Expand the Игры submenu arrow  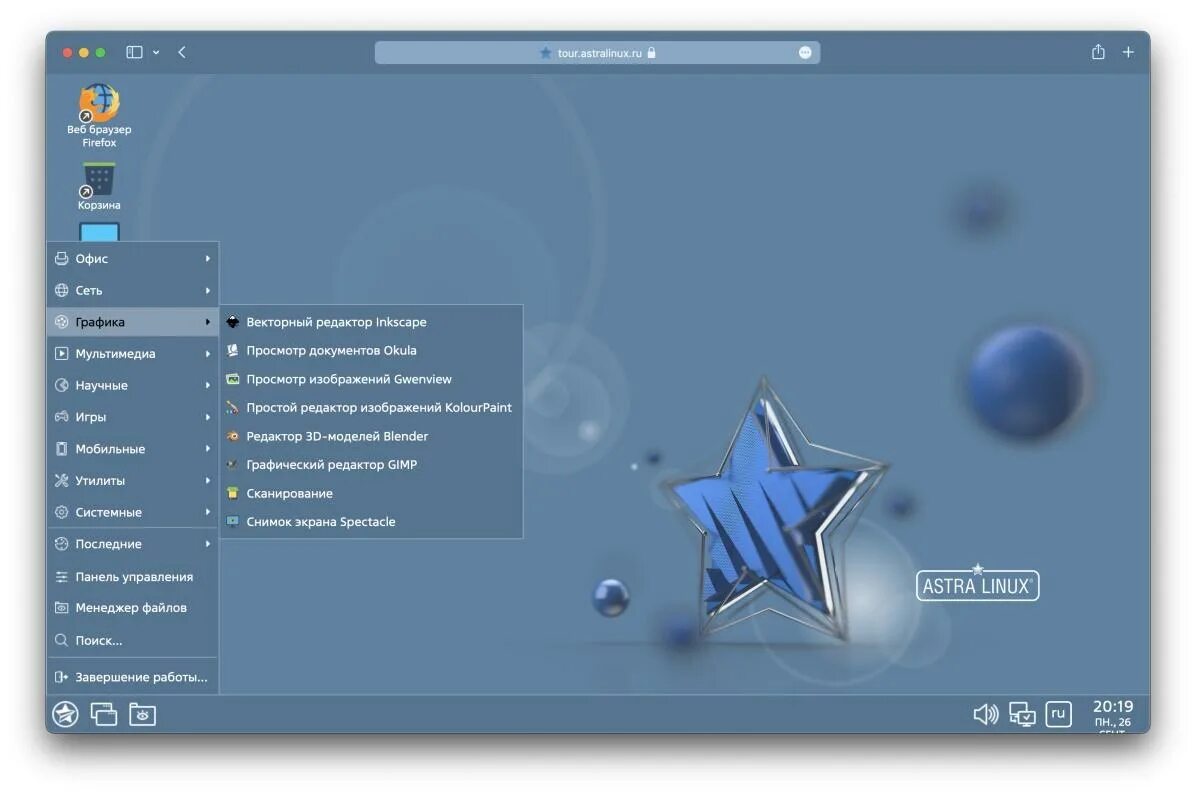[x=207, y=416]
